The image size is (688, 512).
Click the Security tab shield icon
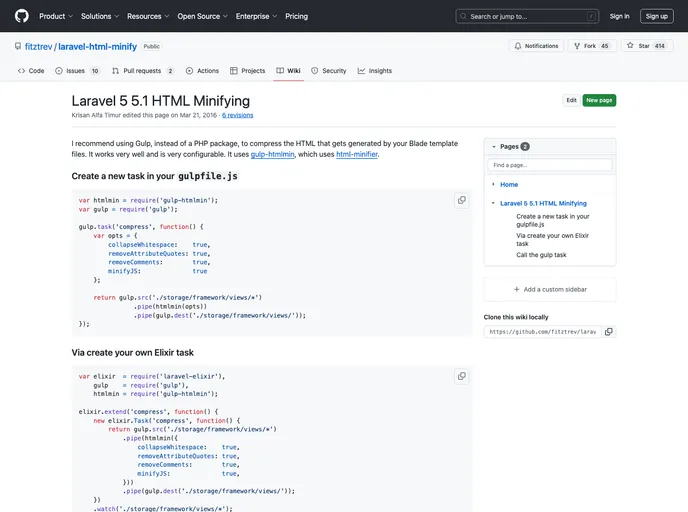[x=315, y=71]
